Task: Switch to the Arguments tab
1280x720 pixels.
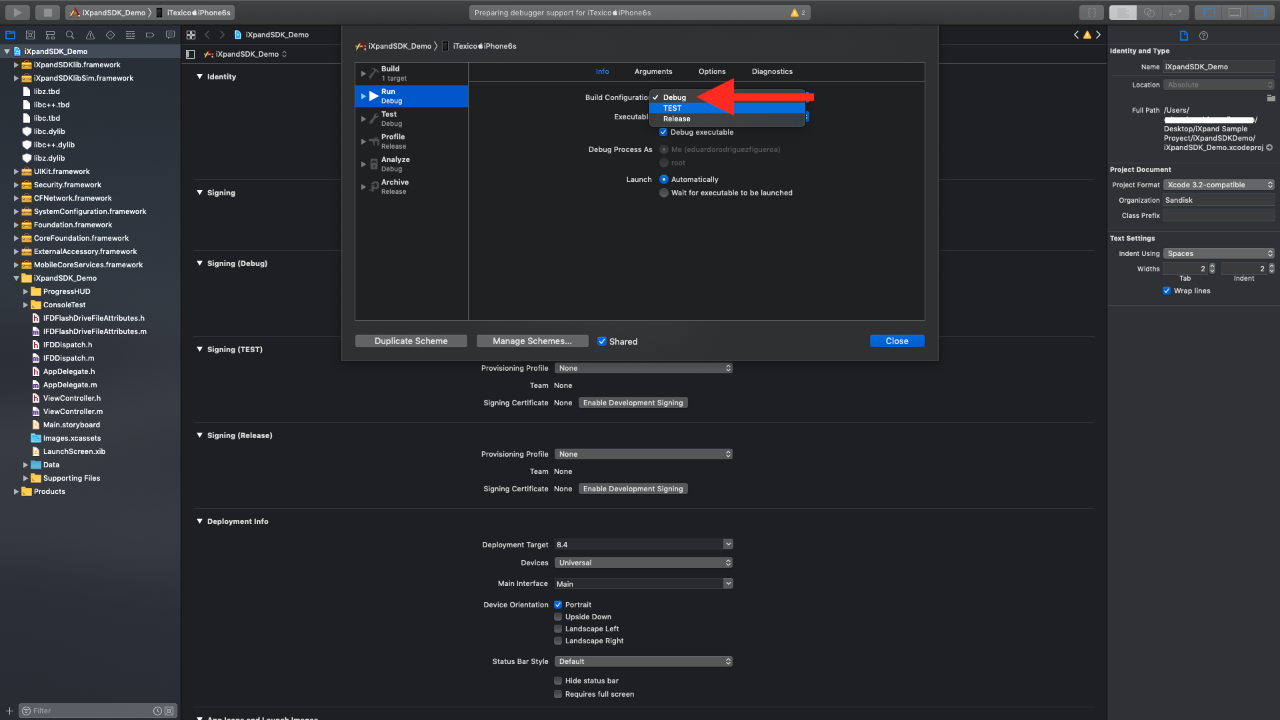Action: click(x=653, y=71)
